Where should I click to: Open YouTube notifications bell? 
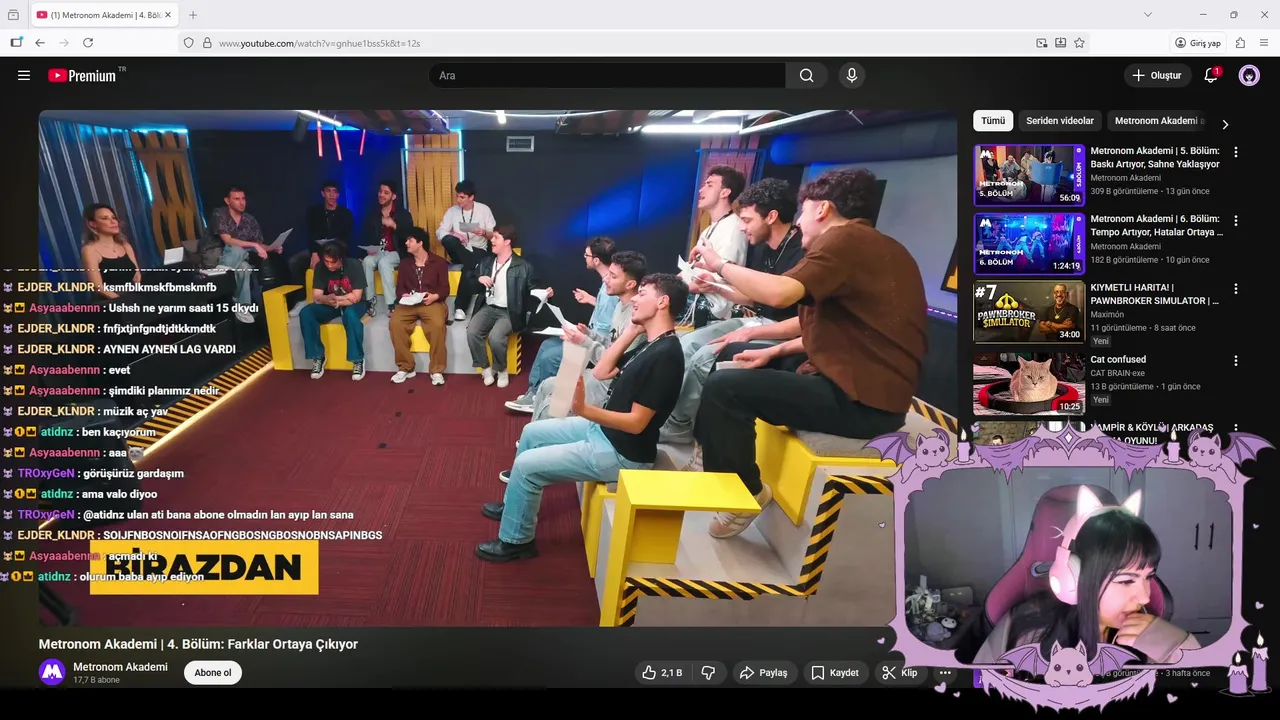point(1210,75)
